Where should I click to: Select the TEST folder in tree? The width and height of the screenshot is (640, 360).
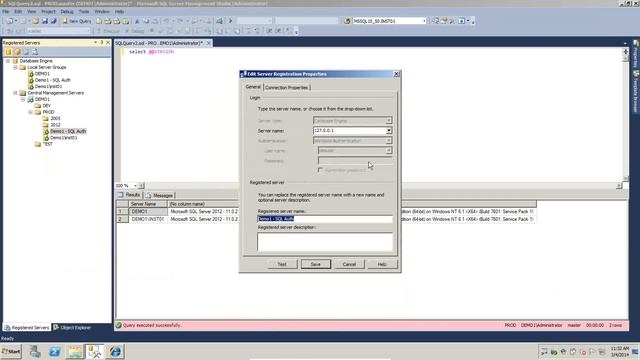[x=48, y=144]
